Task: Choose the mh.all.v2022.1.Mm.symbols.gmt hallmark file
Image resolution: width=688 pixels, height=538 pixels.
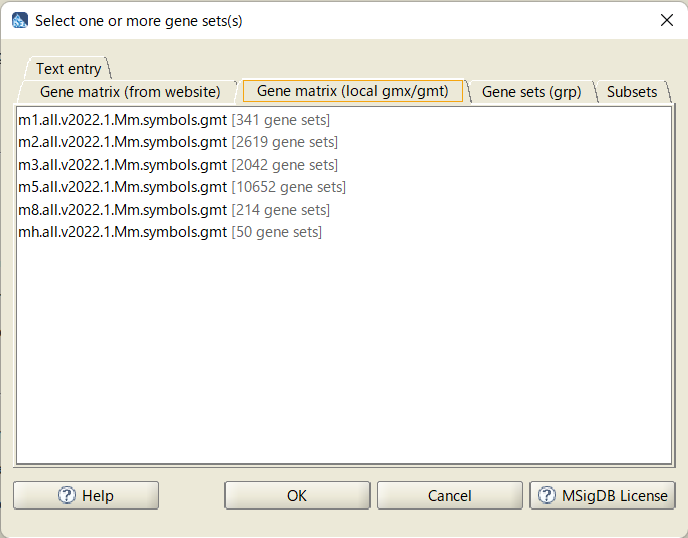Action: (x=170, y=232)
